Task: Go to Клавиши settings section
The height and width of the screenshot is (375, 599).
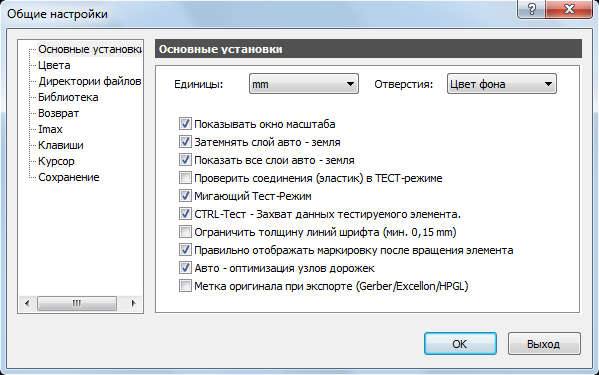Action: [x=61, y=145]
